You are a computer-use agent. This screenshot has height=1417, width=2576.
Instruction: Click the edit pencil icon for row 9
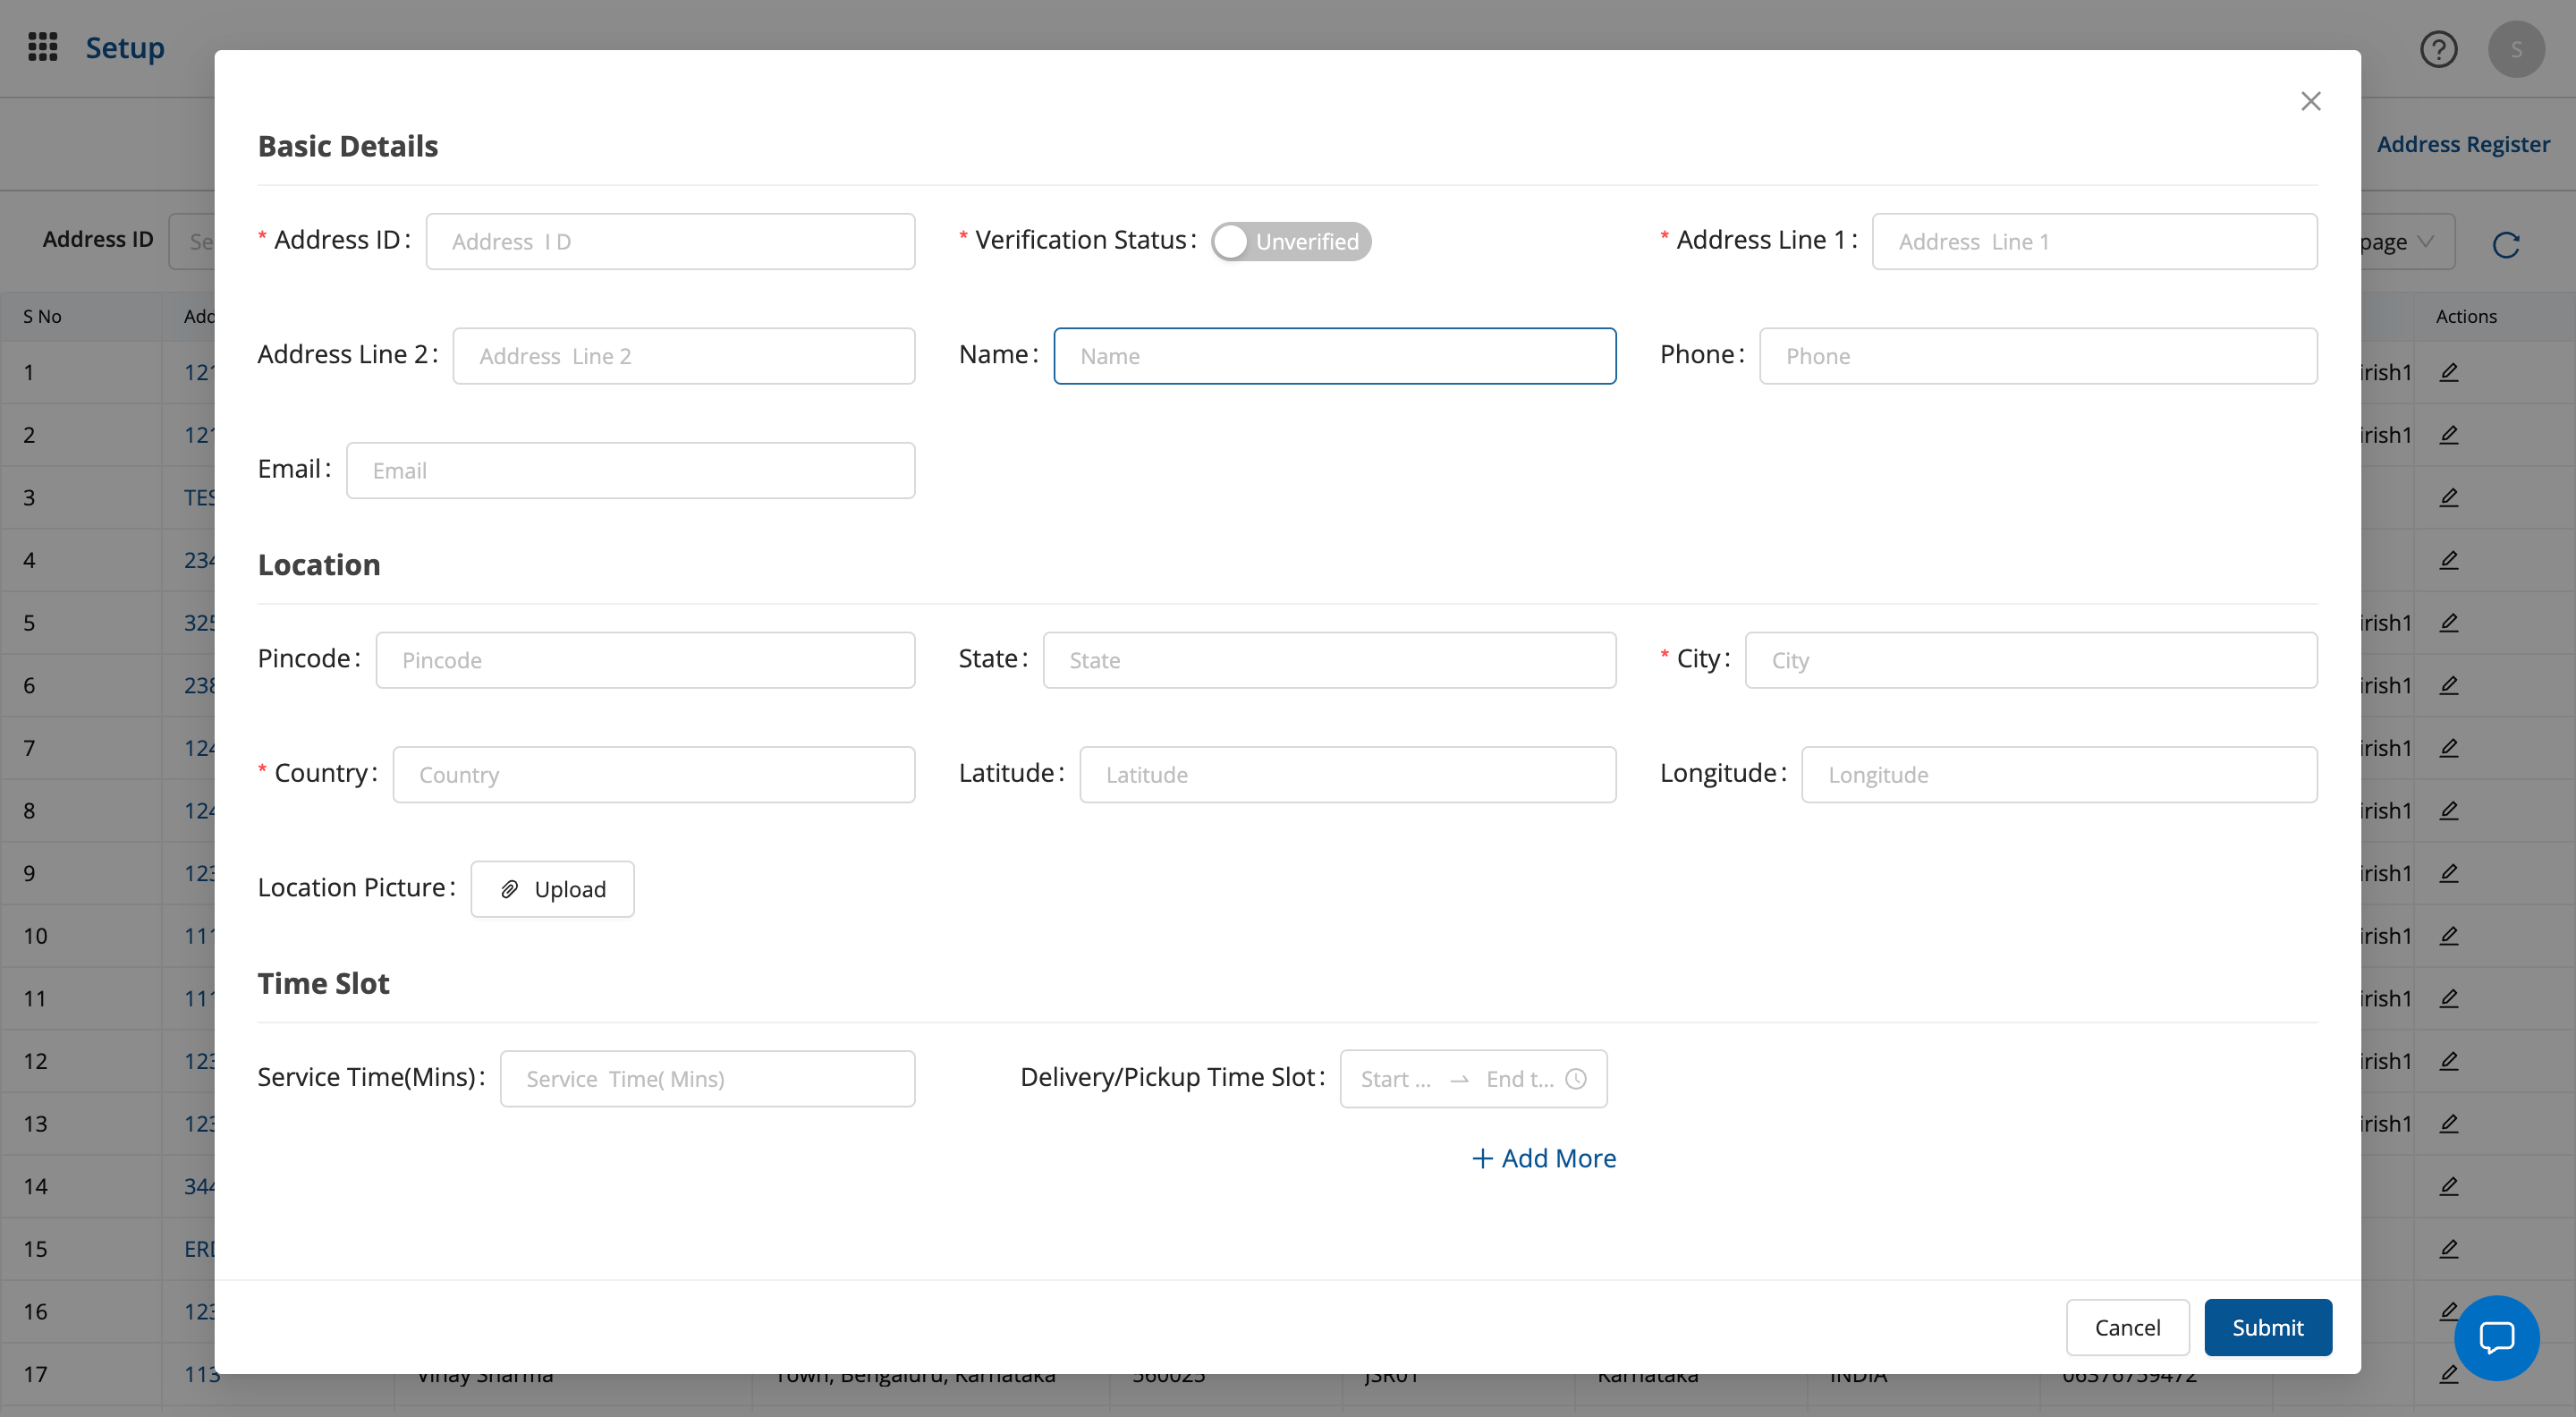point(2448,873)
